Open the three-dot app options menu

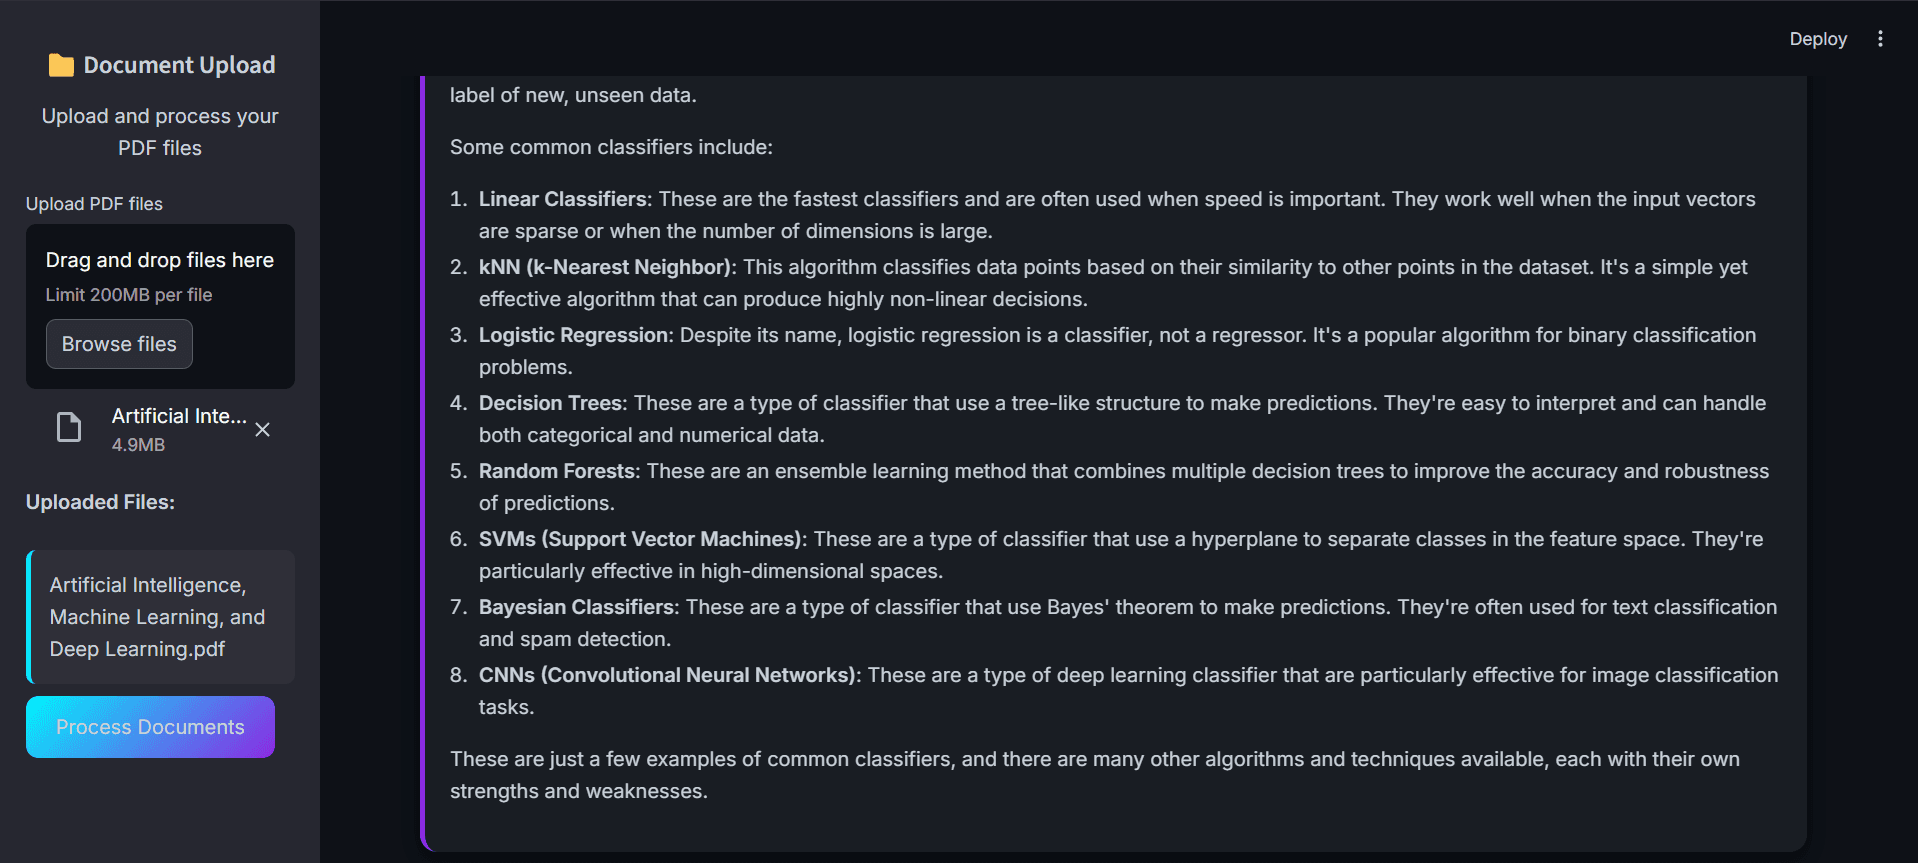1881,38
